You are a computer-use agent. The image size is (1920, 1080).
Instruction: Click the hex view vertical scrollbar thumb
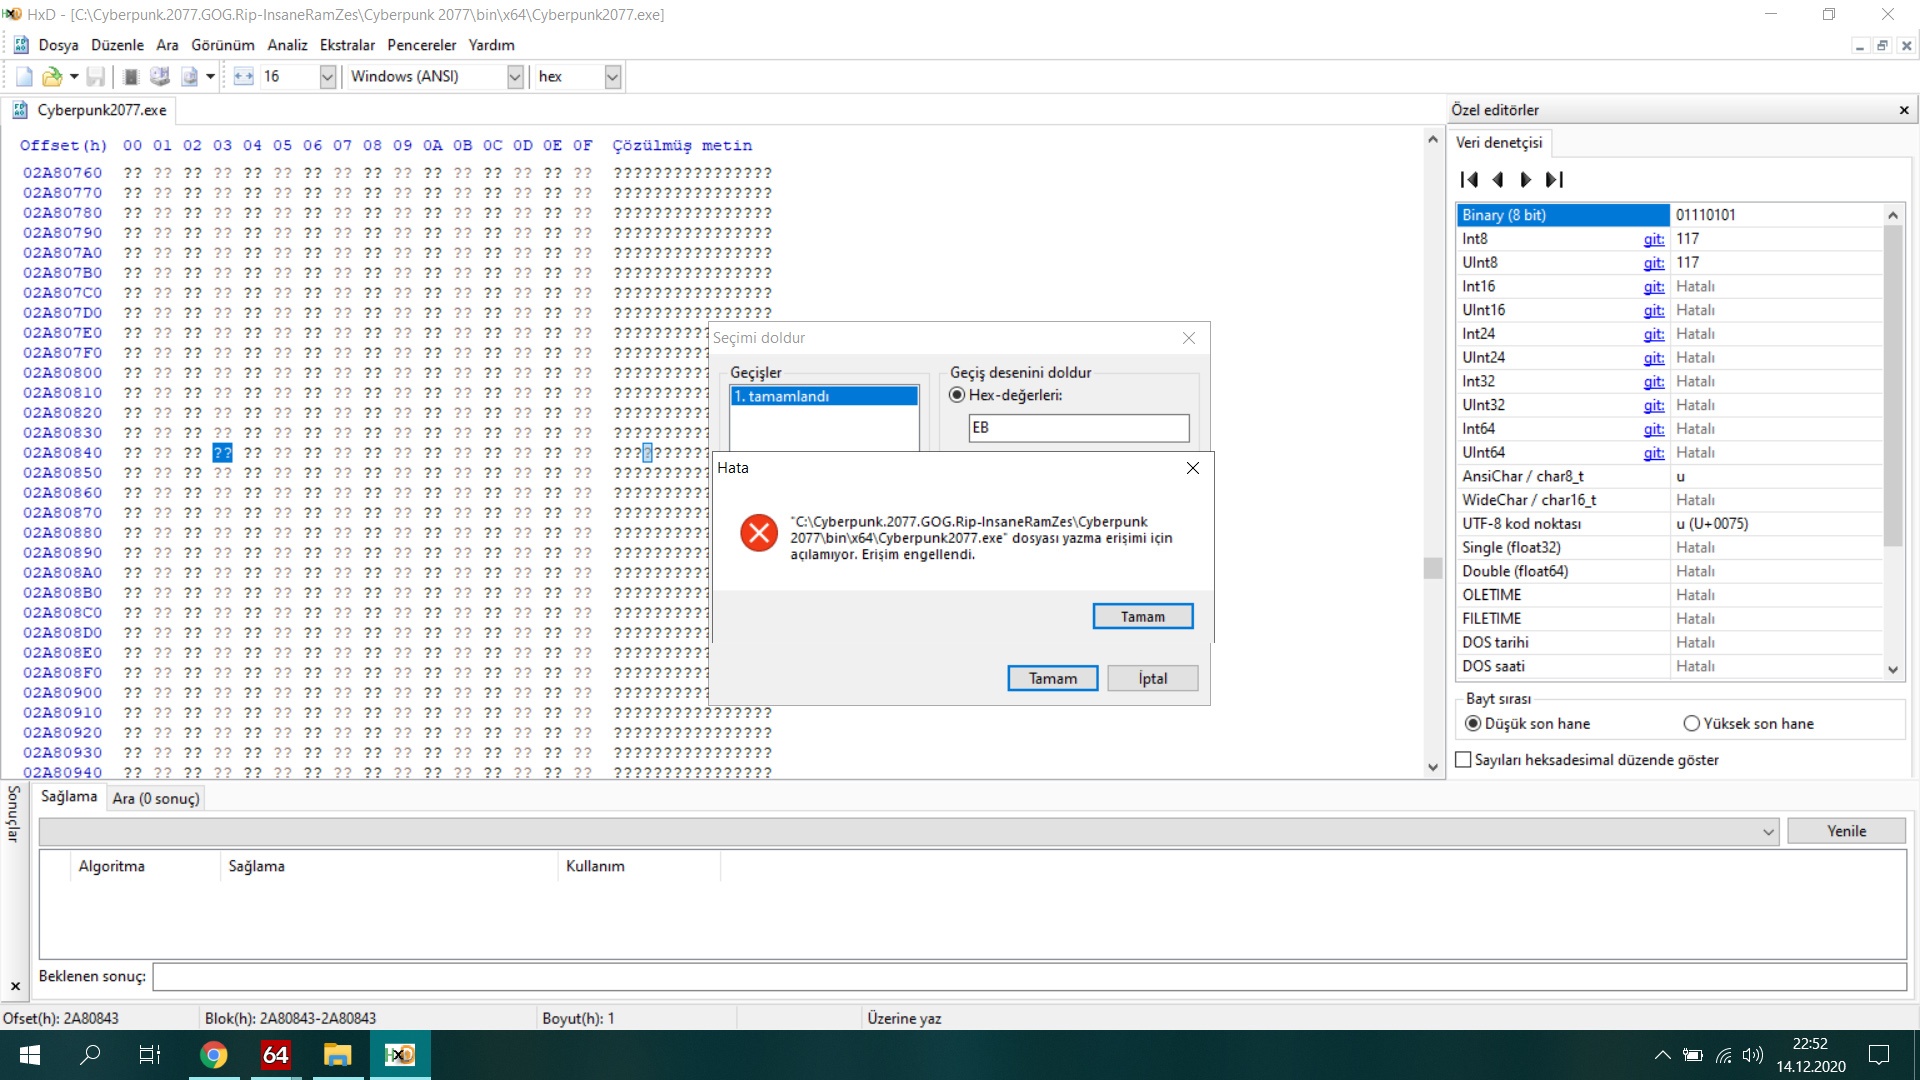(x=1433, y=568)
